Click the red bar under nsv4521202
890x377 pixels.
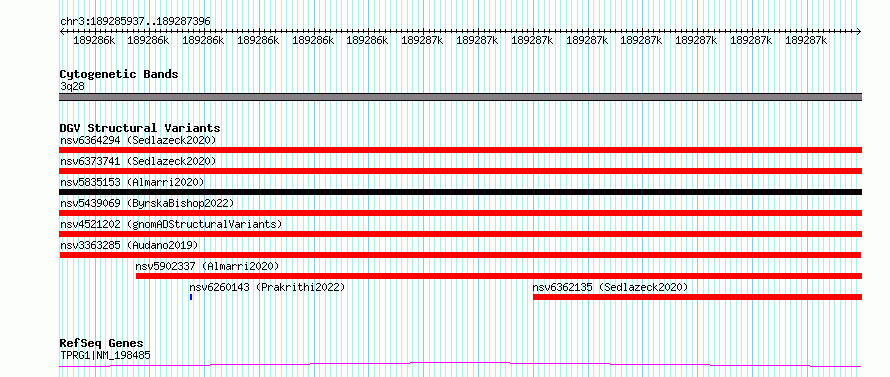coord(460,234)
